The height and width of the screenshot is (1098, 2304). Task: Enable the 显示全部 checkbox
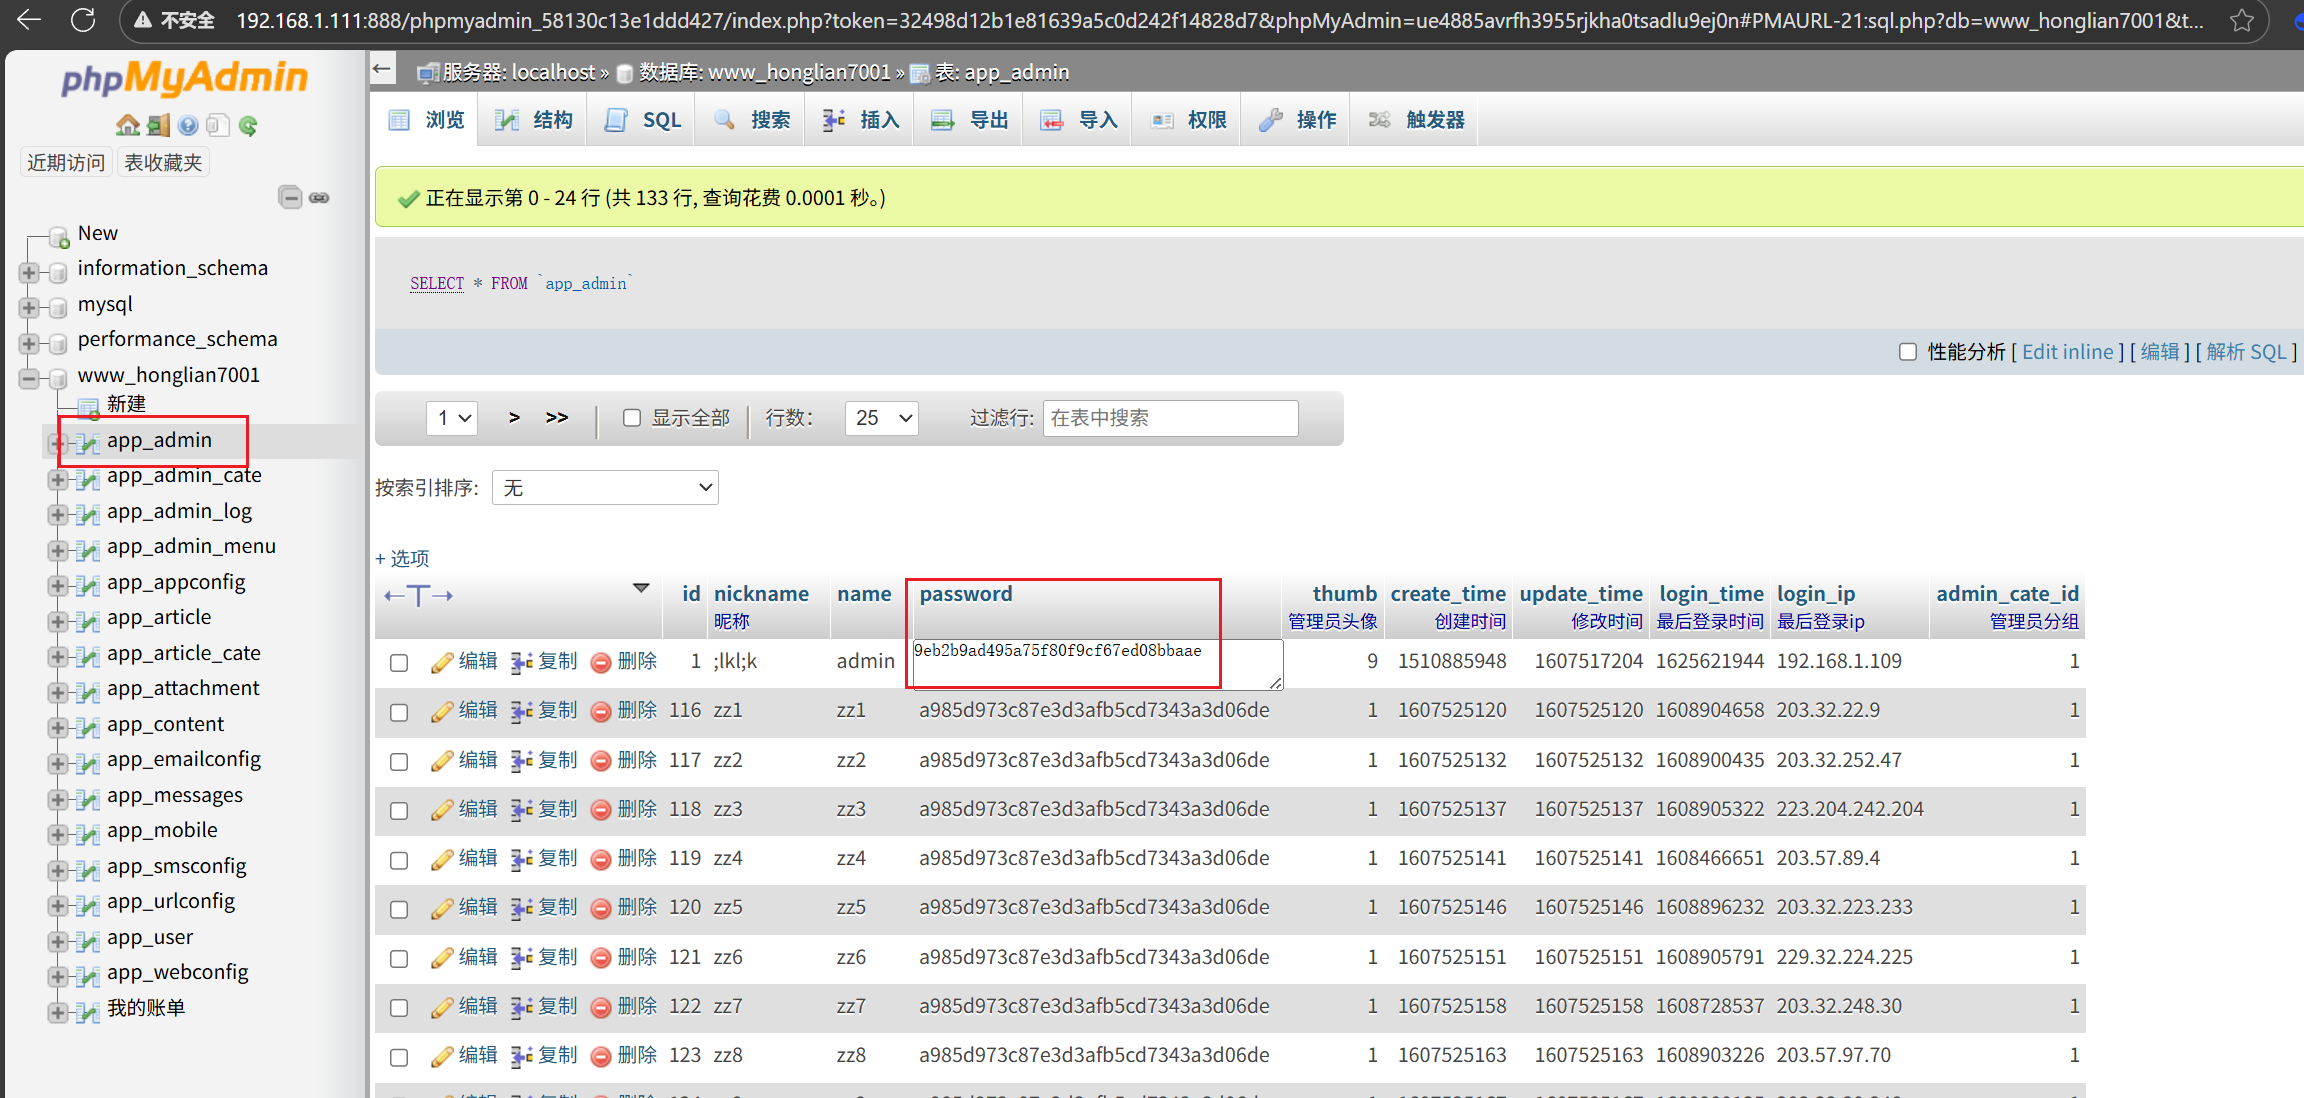point(632,418)
